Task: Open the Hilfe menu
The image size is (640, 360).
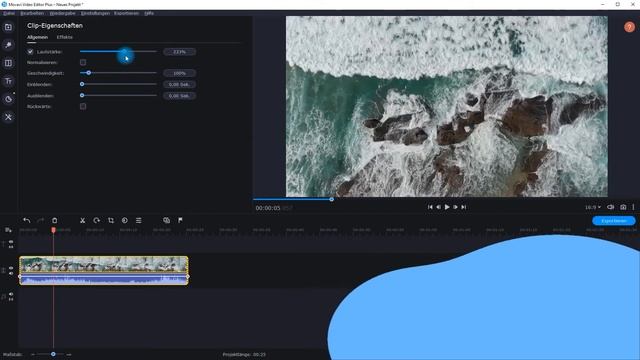Action: pyautogui.click(x=149, y=13)
